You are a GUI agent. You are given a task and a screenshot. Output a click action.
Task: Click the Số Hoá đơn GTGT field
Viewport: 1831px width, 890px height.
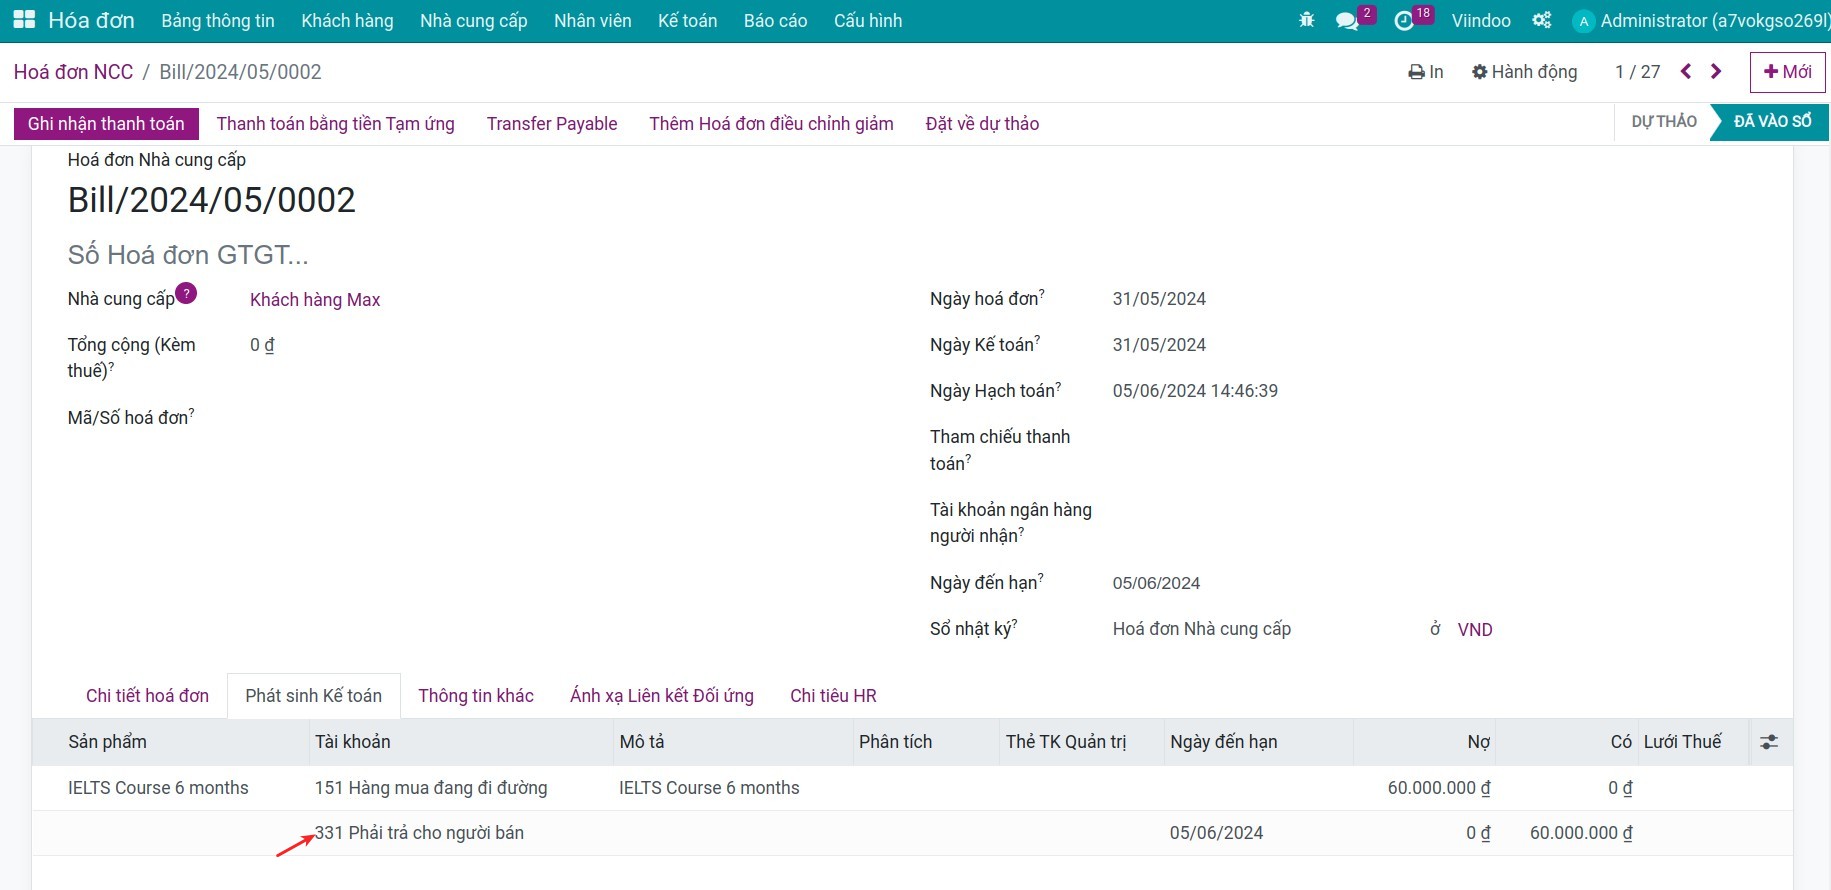point(188,255)
